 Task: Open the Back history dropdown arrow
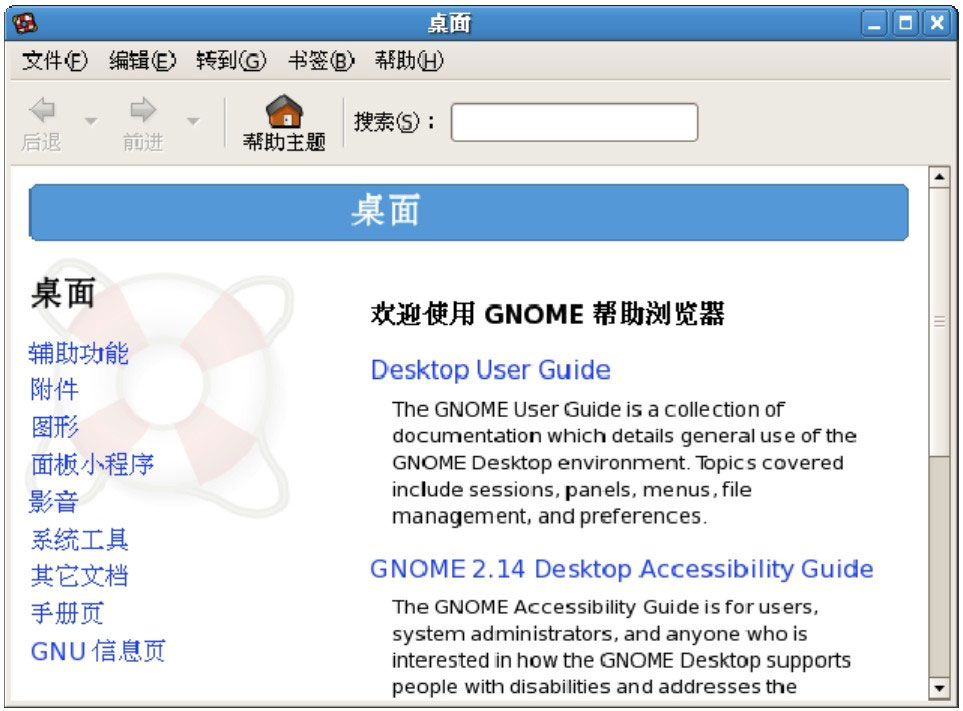(91, 121)
